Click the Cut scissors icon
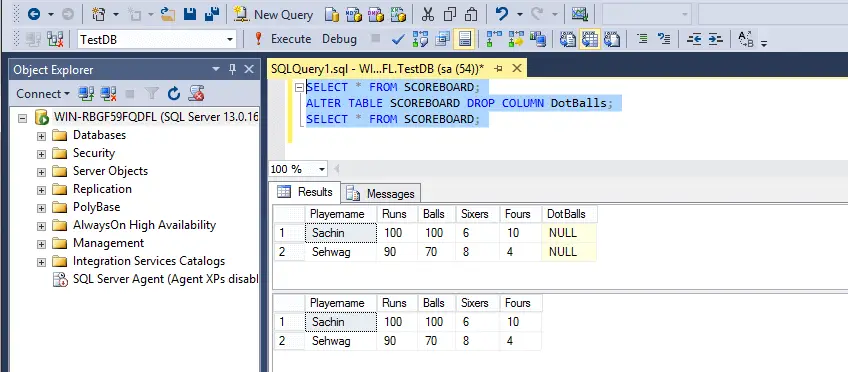The height and width of the screenshot is (372, 848). coord(428,15)
